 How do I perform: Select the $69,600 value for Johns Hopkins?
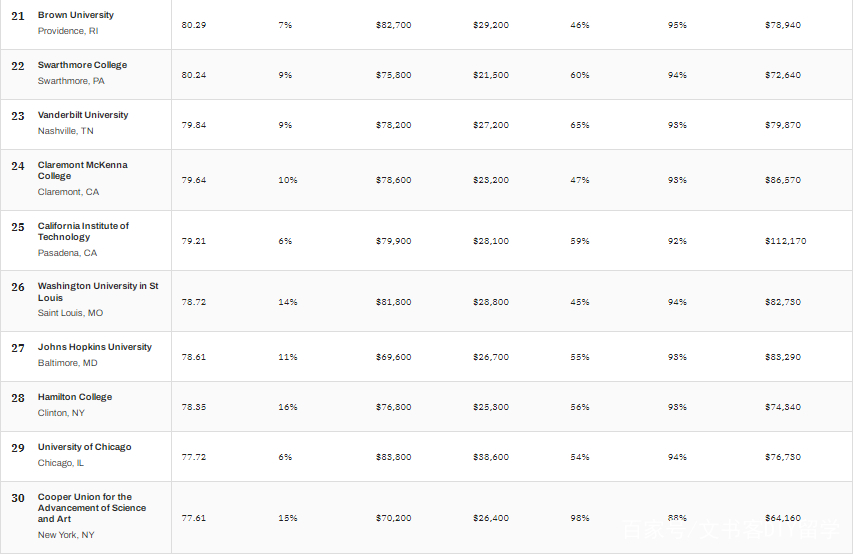393,357
